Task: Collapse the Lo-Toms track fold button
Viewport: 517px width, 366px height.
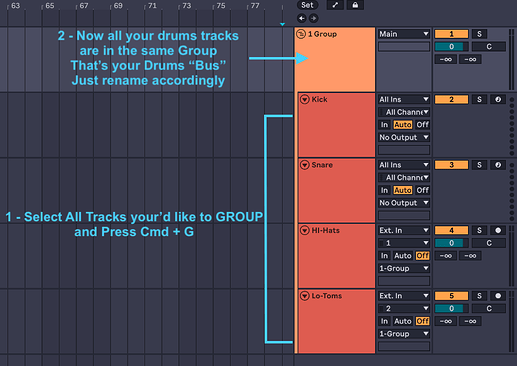Action: point(305,296)
